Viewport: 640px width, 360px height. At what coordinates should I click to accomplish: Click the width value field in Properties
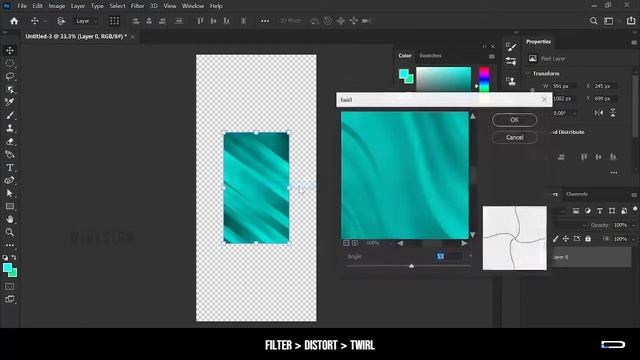coord(563,86)
